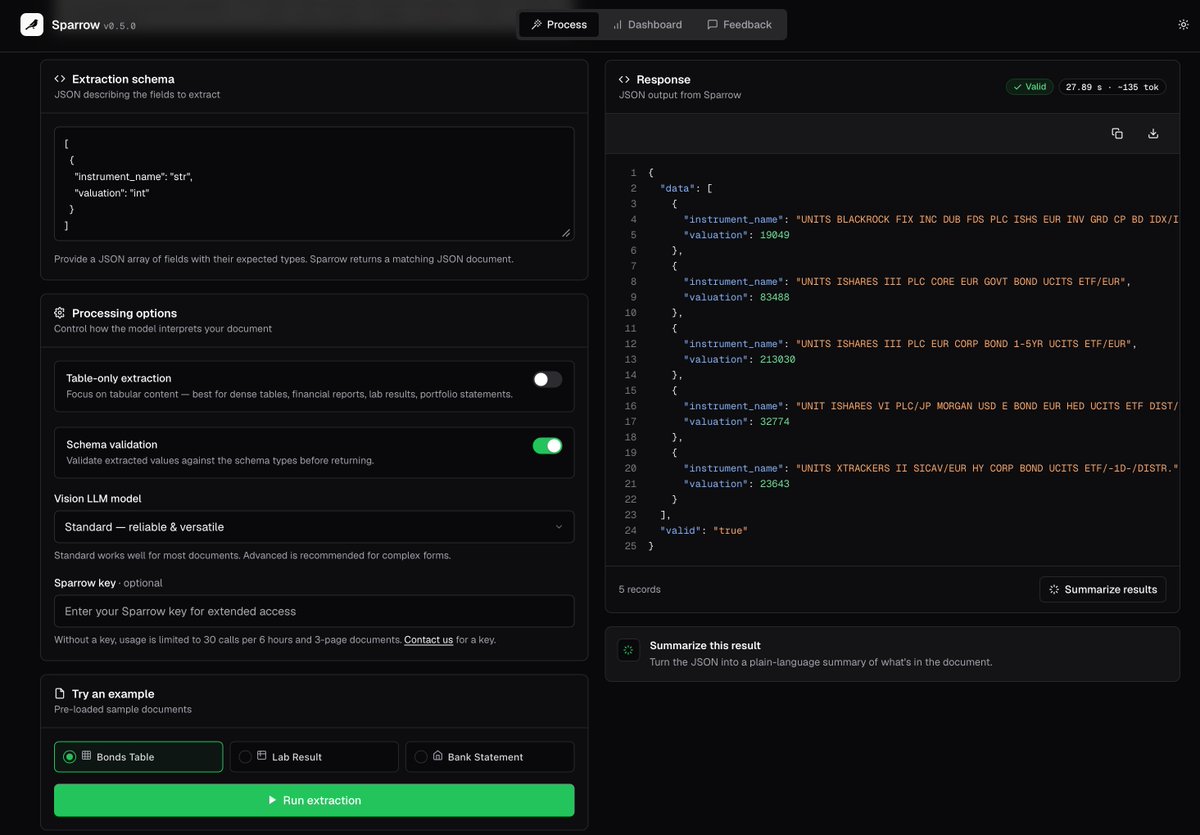Viewport: 1200px width, 835px height.
Task: Click the Try an example document icon
Action: coord(60,694)
